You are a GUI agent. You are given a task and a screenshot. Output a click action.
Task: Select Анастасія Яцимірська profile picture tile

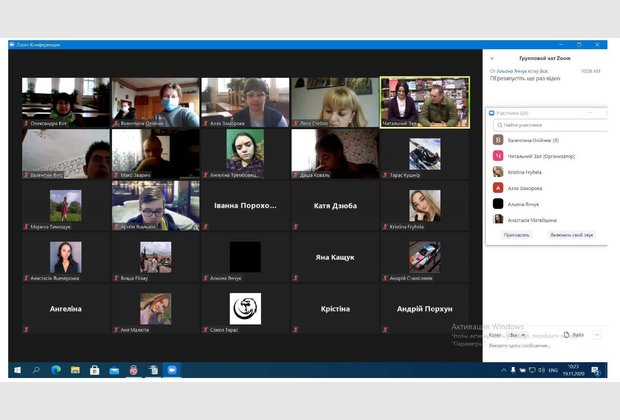click(x=66, y=257)
